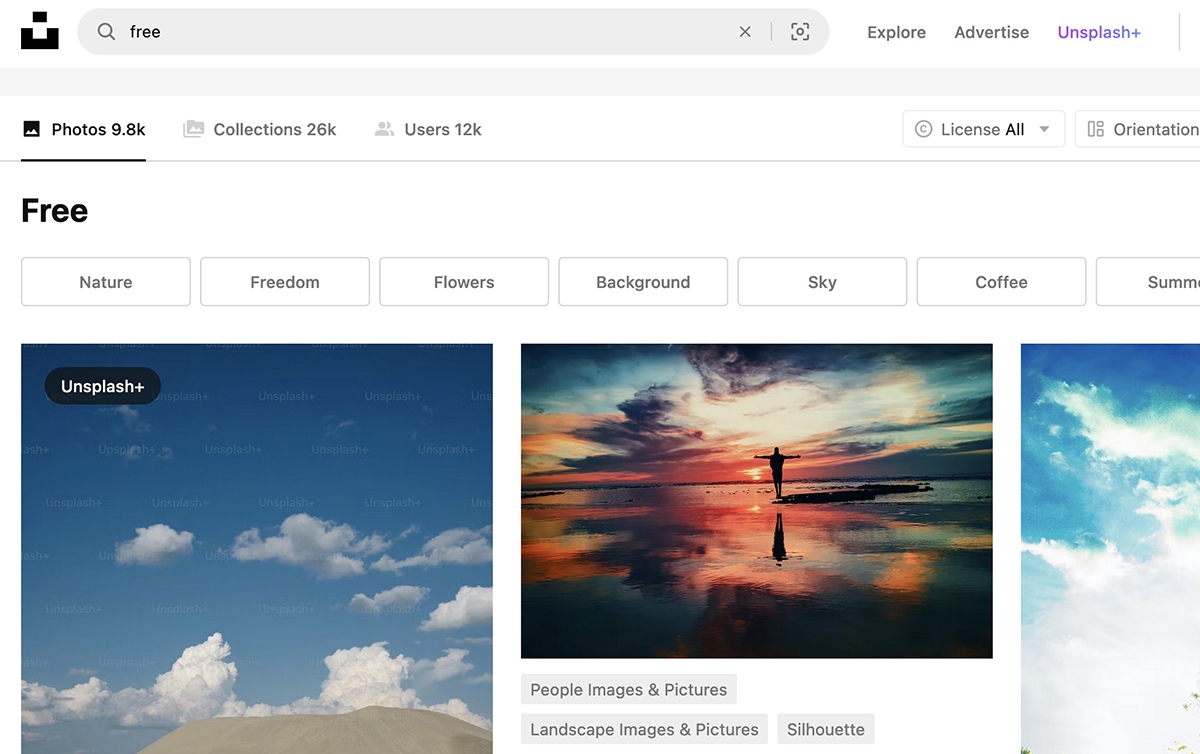The image size is (1200, 754).
Task: Open the Explore link
Action: (896, 32)
